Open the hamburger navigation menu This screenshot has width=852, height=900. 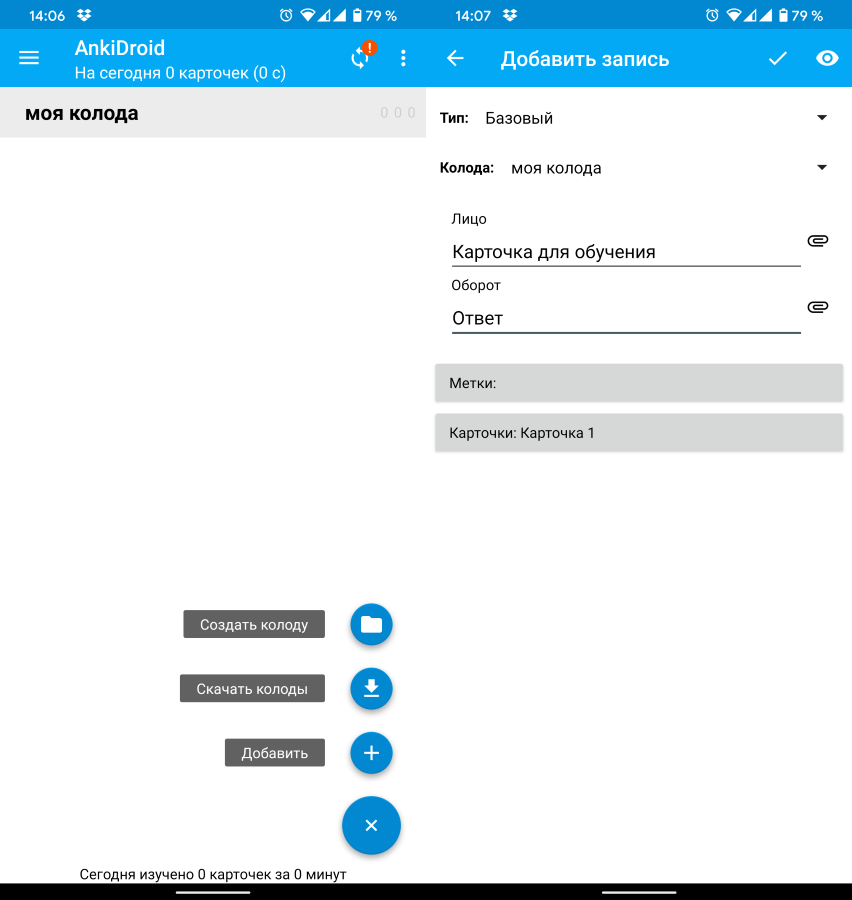[x=29, y=58]
